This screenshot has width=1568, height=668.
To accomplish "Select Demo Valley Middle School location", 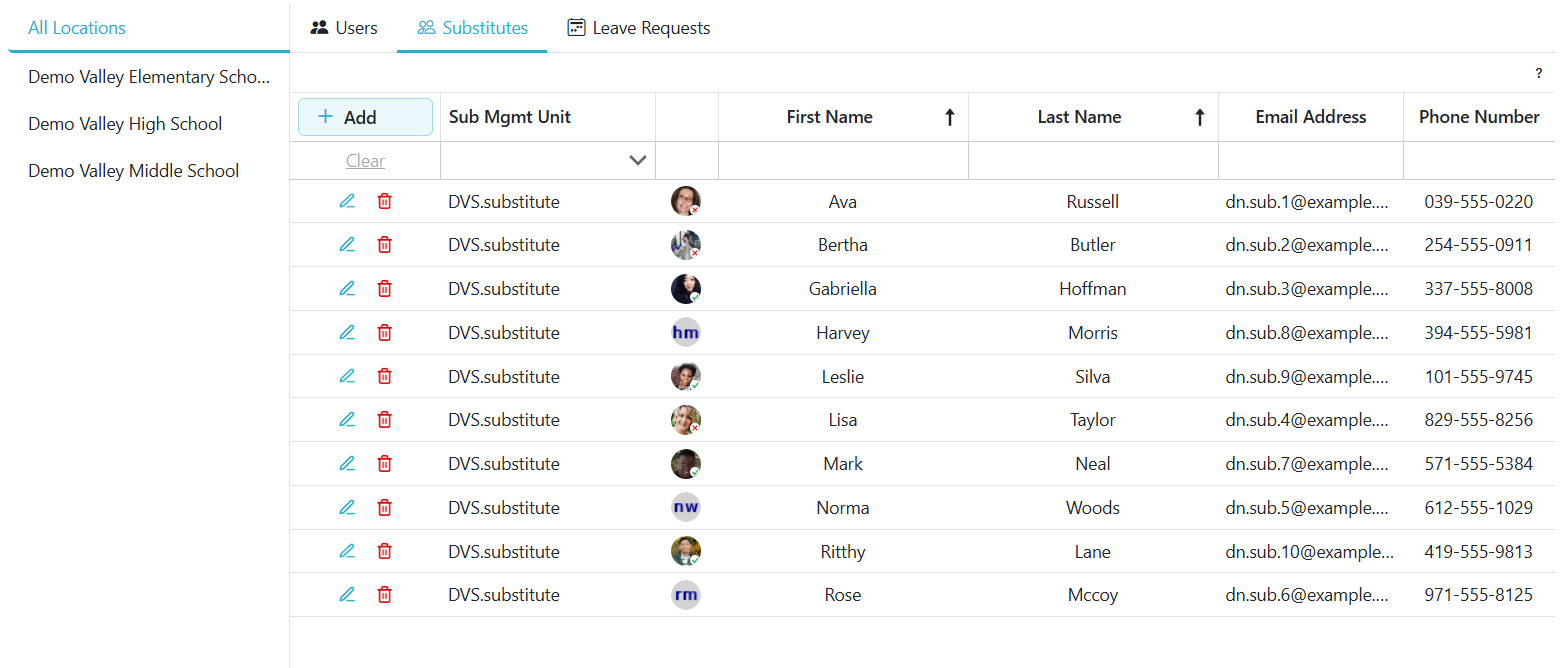I will 133,171.
